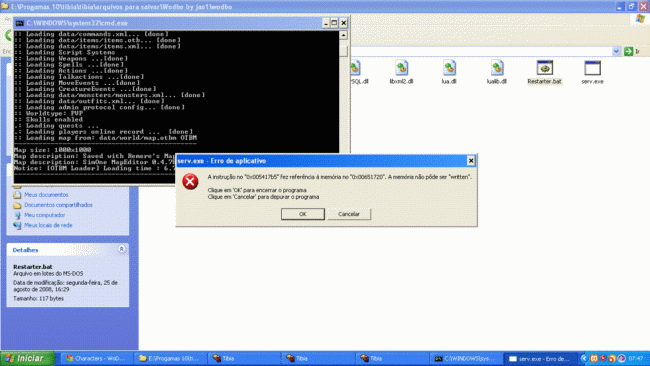Click the Windows flag logo in the Explorer toolbar
Screen dimensions: 650x366
[640, 19]
